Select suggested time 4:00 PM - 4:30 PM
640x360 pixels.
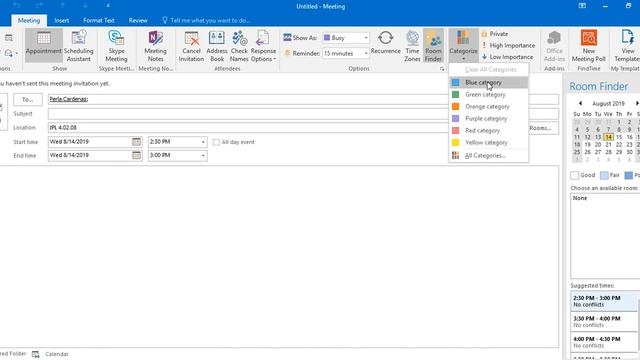(604, 342)
